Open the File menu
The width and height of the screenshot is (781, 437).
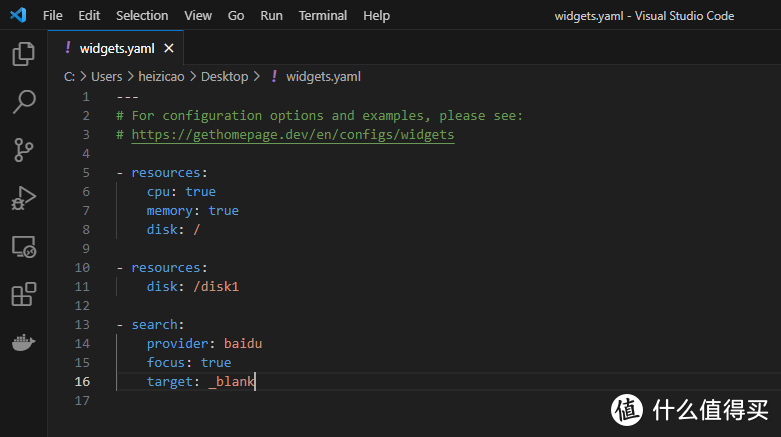tap(53, 16)
